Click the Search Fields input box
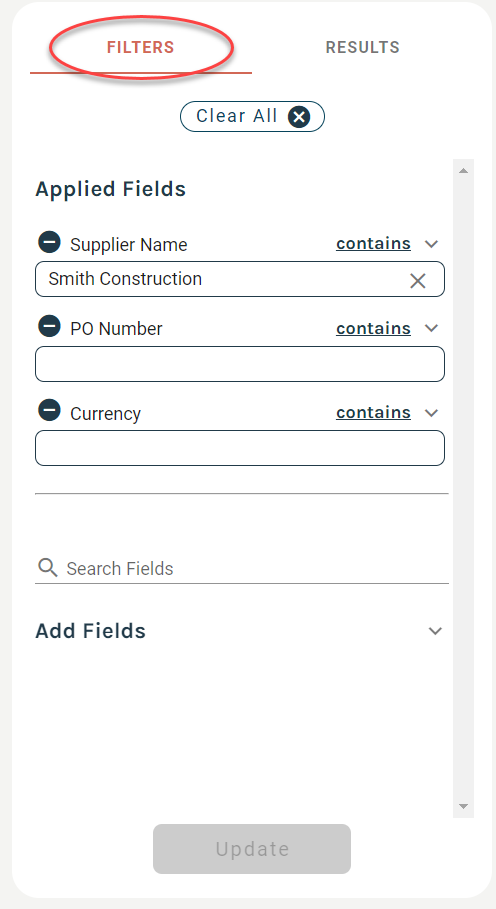Screen dimensions: 496x909 [x=255, y=568]
